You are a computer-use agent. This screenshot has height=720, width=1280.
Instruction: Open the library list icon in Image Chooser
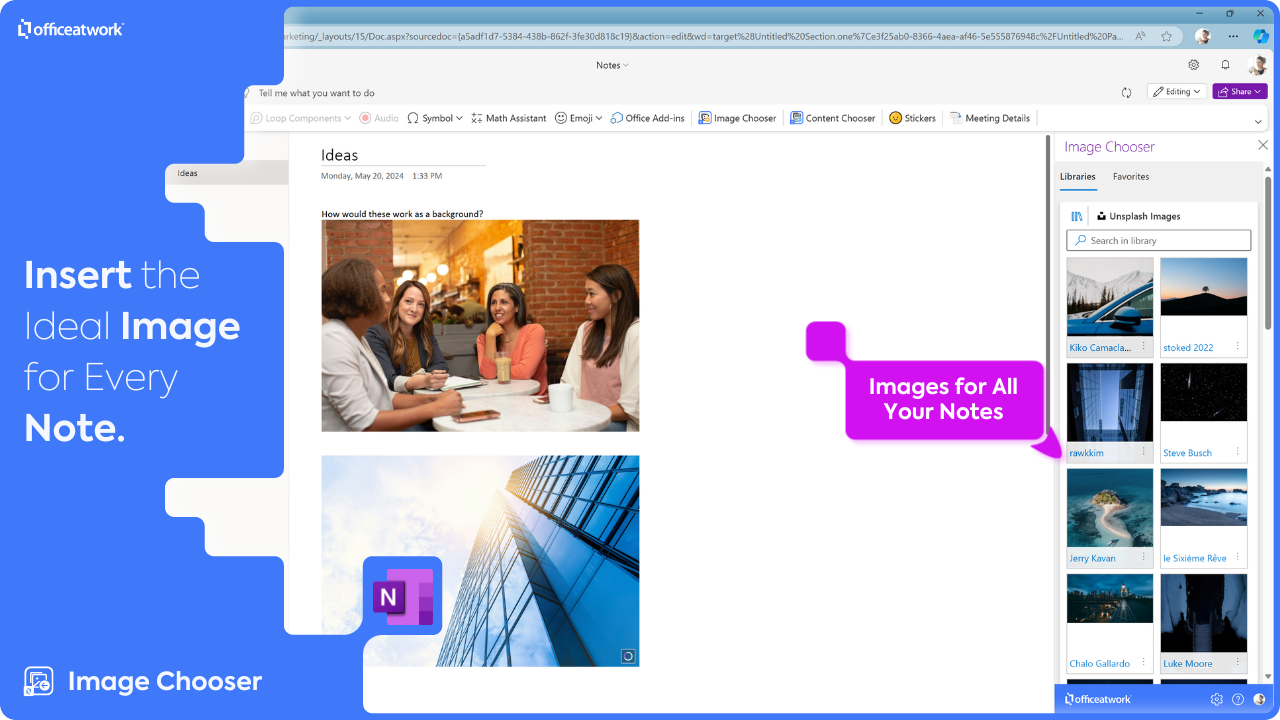tap(1077, 216)
